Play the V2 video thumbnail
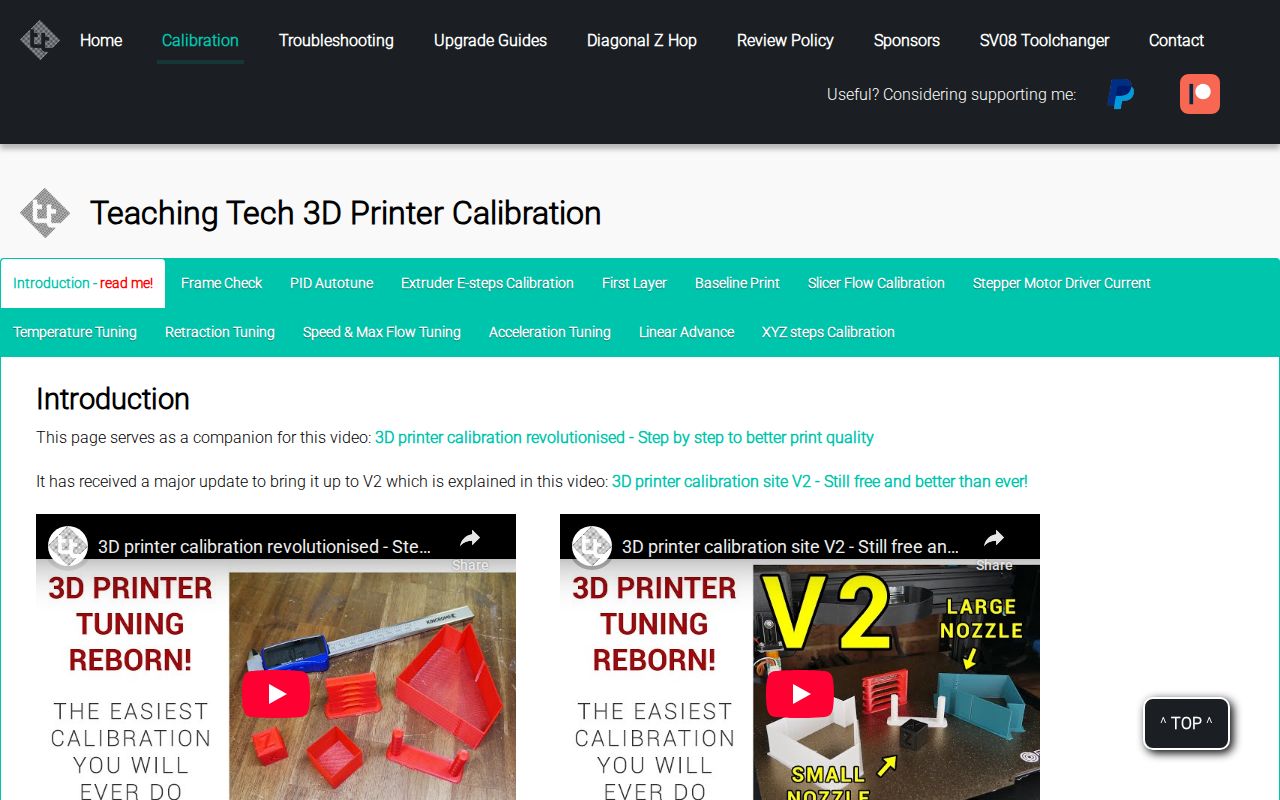The image size is (1280, 800). 799,693
